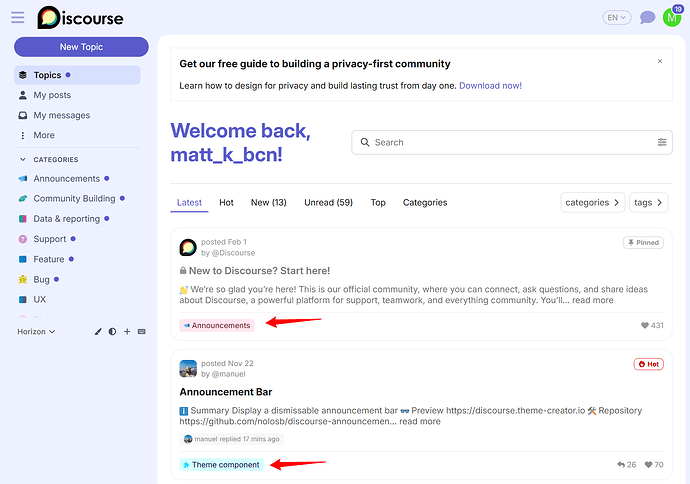690x484 pixels.
Task: Toggle dark mode contrast icon
Action: point(112,331)
